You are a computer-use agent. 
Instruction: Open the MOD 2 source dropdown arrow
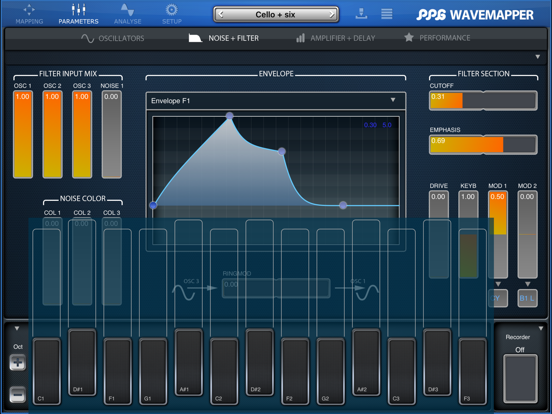[x=527, y=284]
